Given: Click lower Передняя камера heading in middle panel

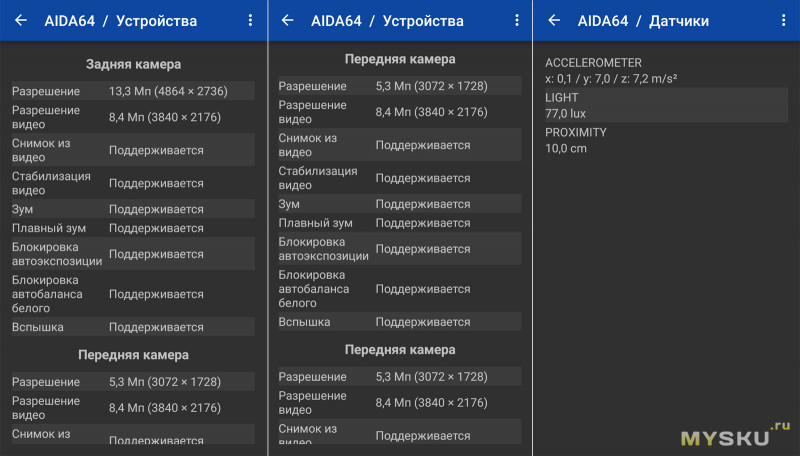Looking at the screenshot, I should [400, 350].
